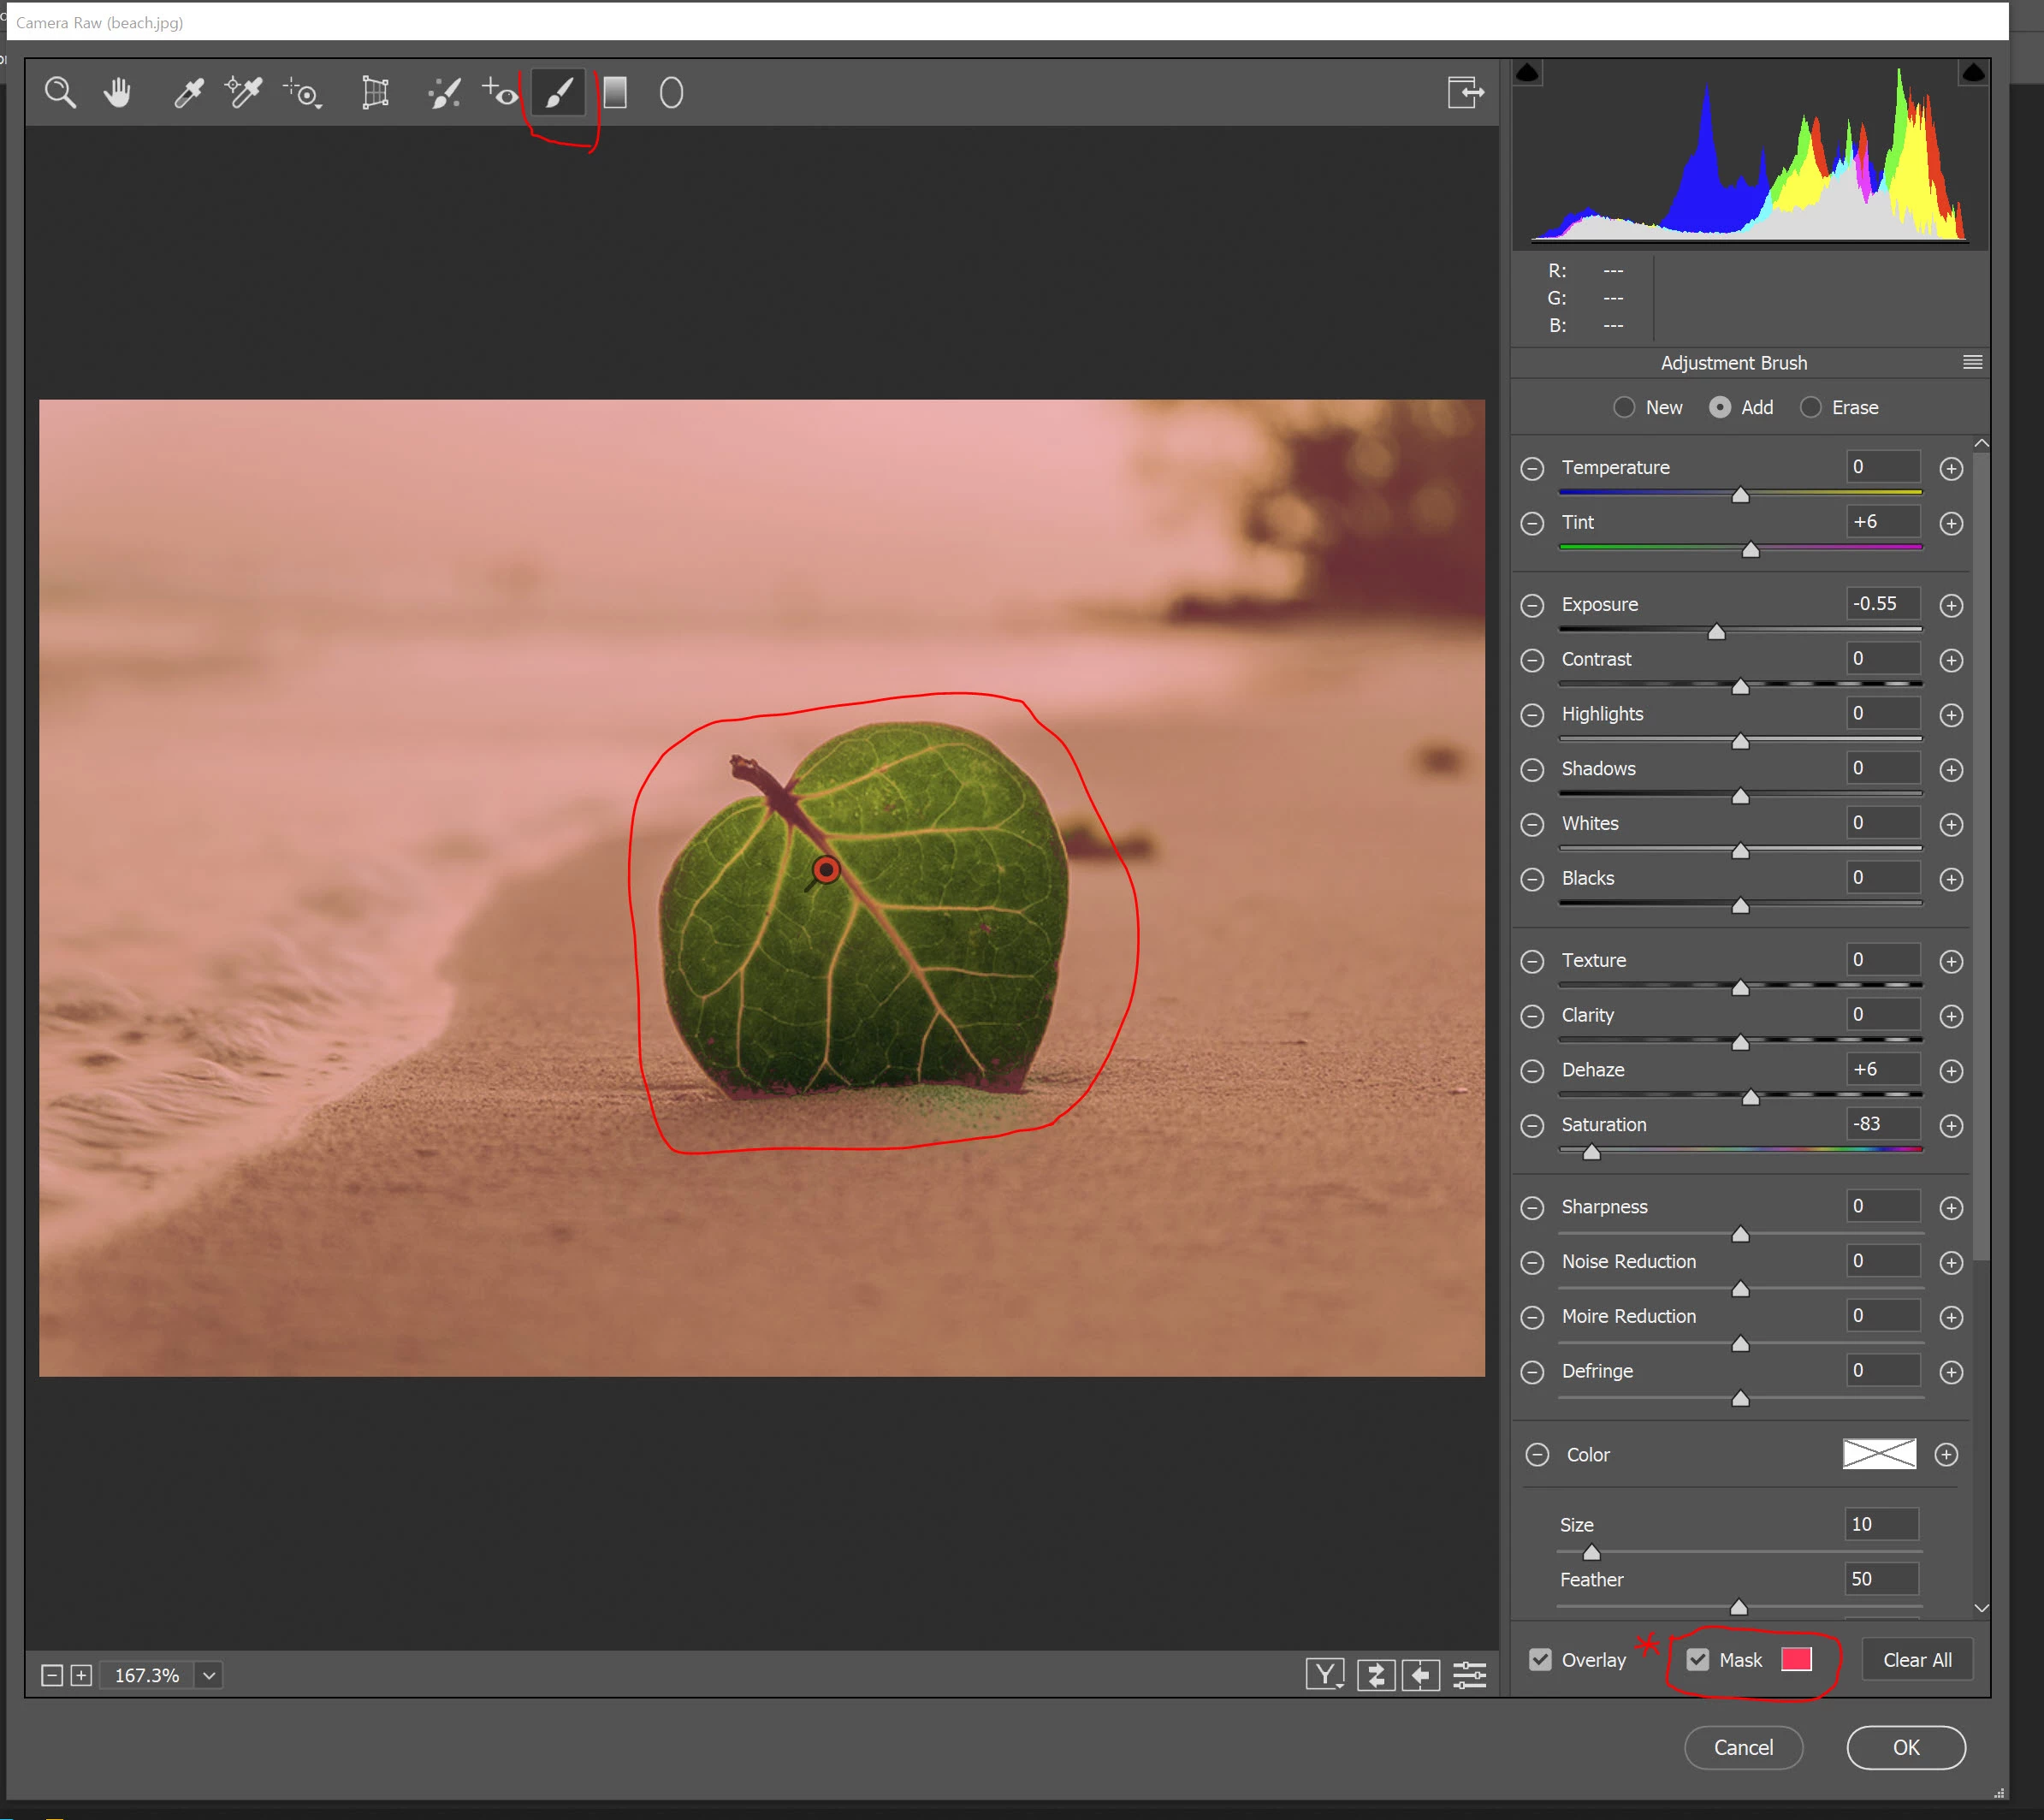2044x1820 pixels.
Task: Open the before/after view Y dropdown
Action: tap(1325, 1675)
